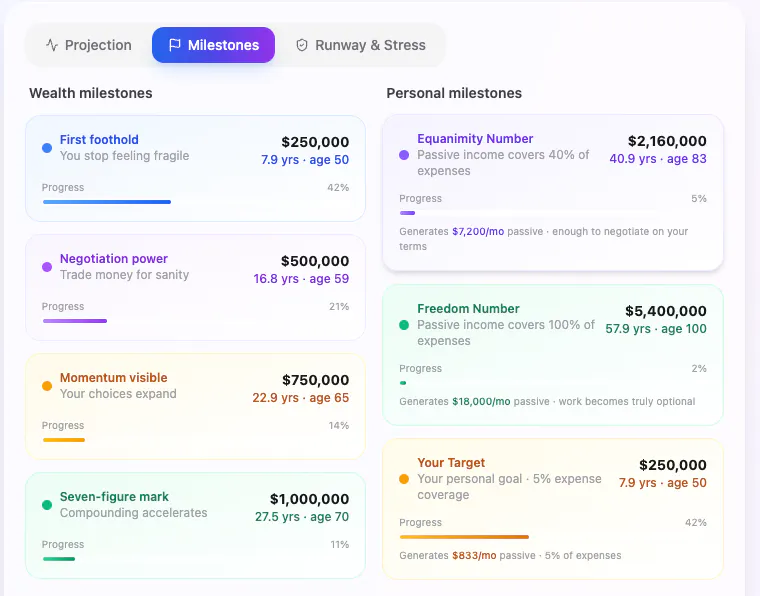Open the First foothold milestone title
Screen dimensions: 760x596
99,140
